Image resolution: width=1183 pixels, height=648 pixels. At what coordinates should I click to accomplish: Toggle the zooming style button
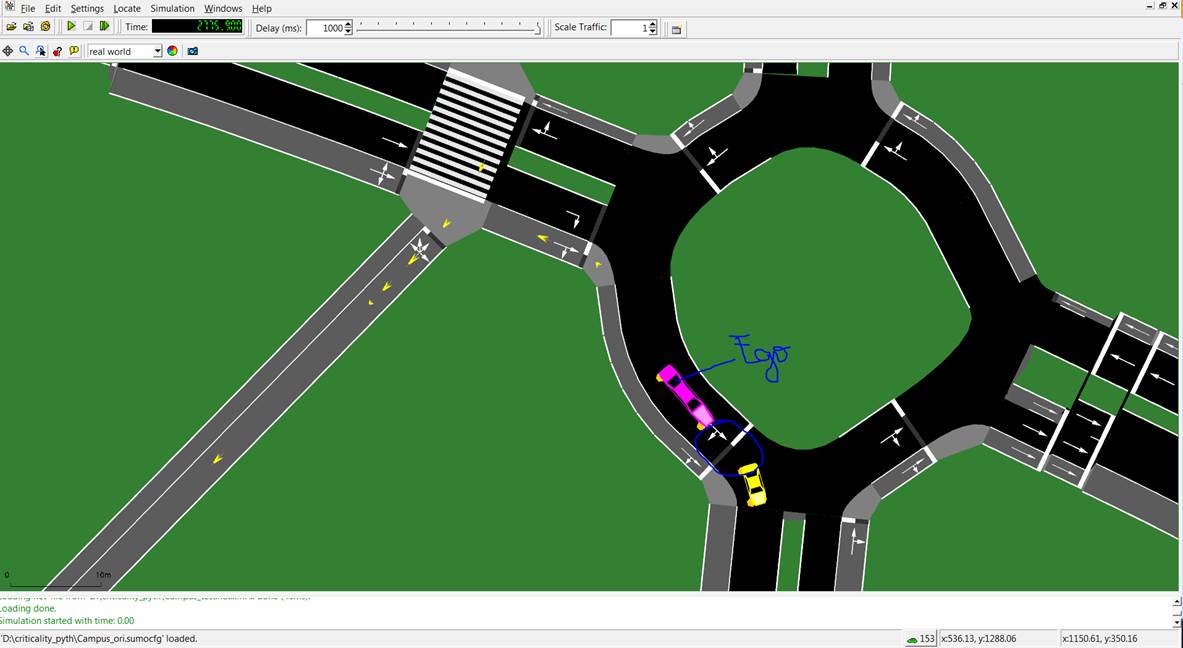pos(41,51)
